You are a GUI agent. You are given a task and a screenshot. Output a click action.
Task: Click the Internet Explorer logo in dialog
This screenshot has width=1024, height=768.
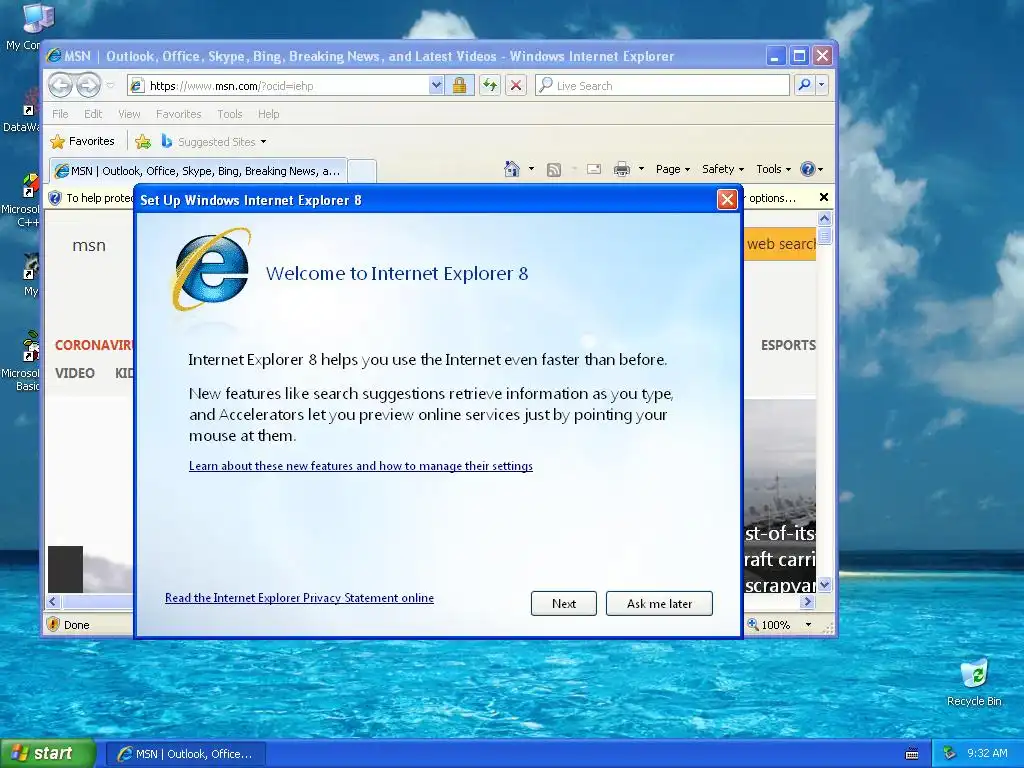pyautogui.click(x=211, y=269)
